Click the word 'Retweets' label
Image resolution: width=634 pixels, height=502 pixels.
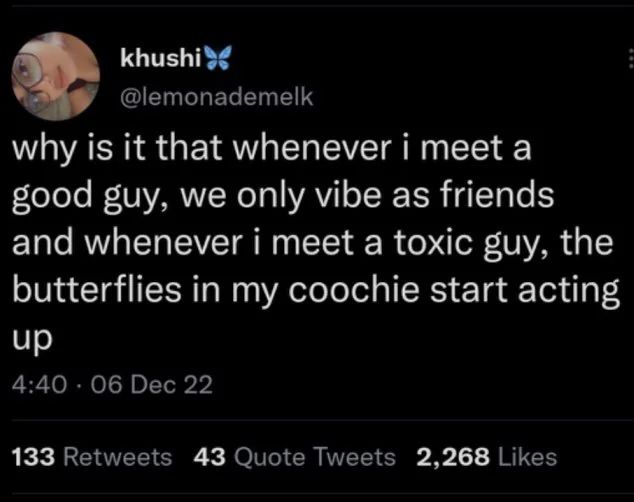click(x=118, y=457)
